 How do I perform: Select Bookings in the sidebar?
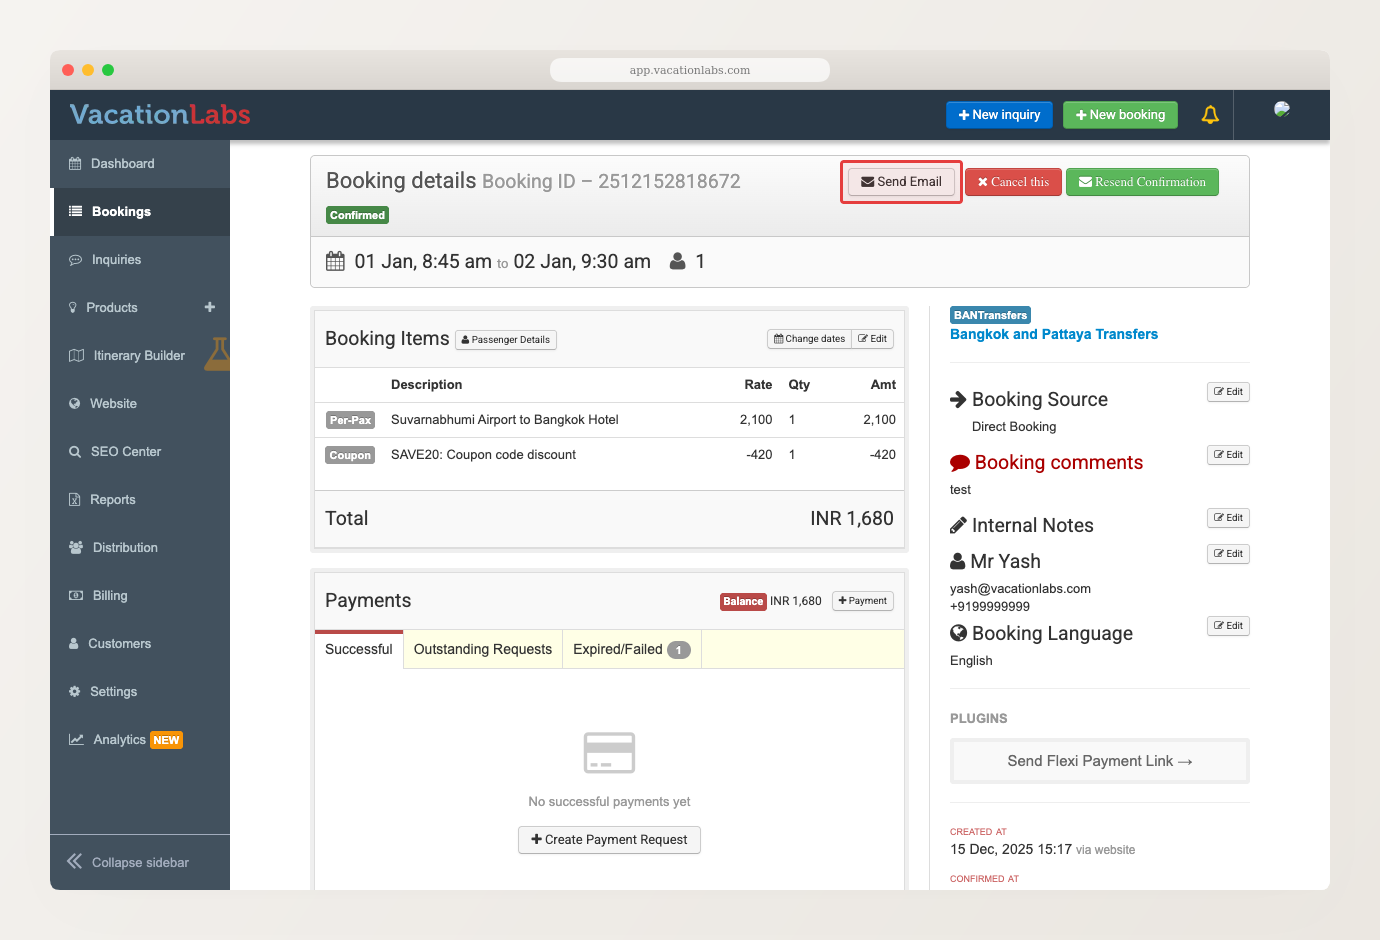pos(140,212)
